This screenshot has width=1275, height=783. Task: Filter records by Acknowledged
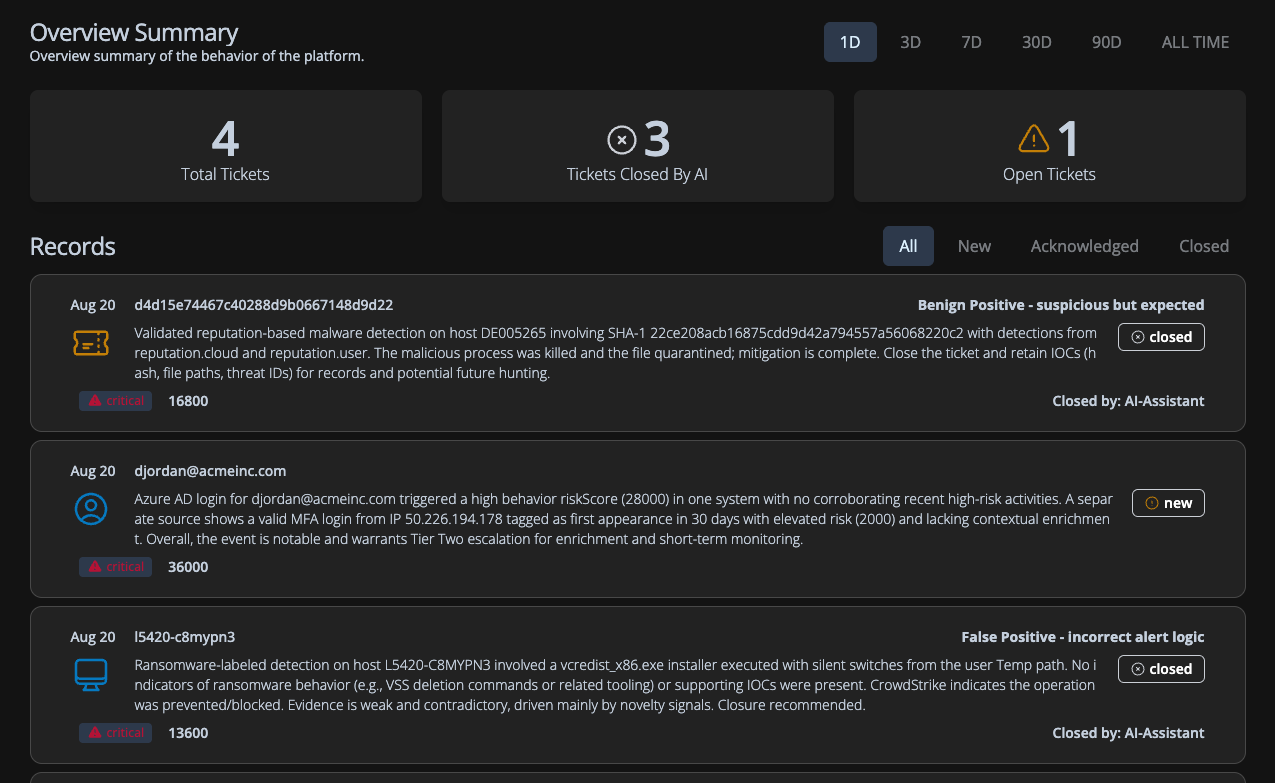pyautogui.click(x=1084, y=245)
